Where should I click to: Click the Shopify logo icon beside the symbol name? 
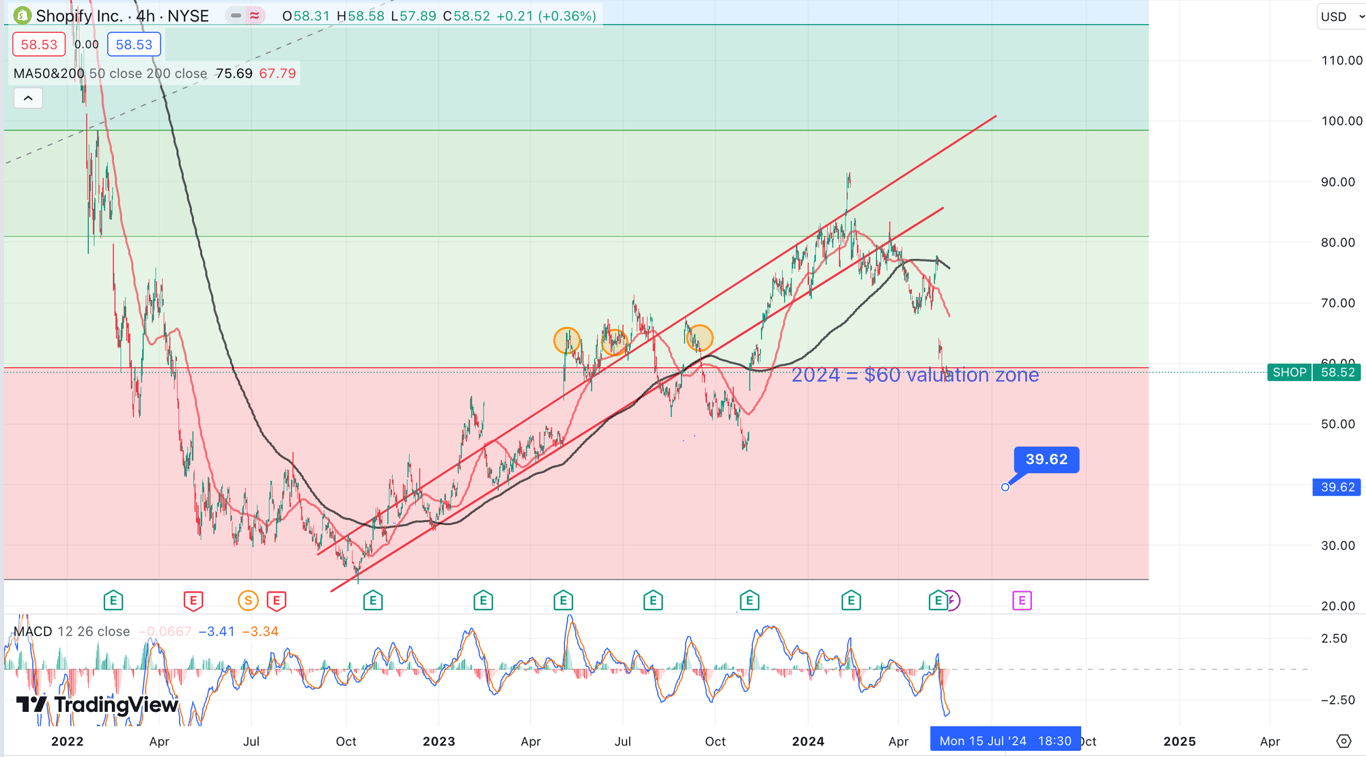coord(22,16)
